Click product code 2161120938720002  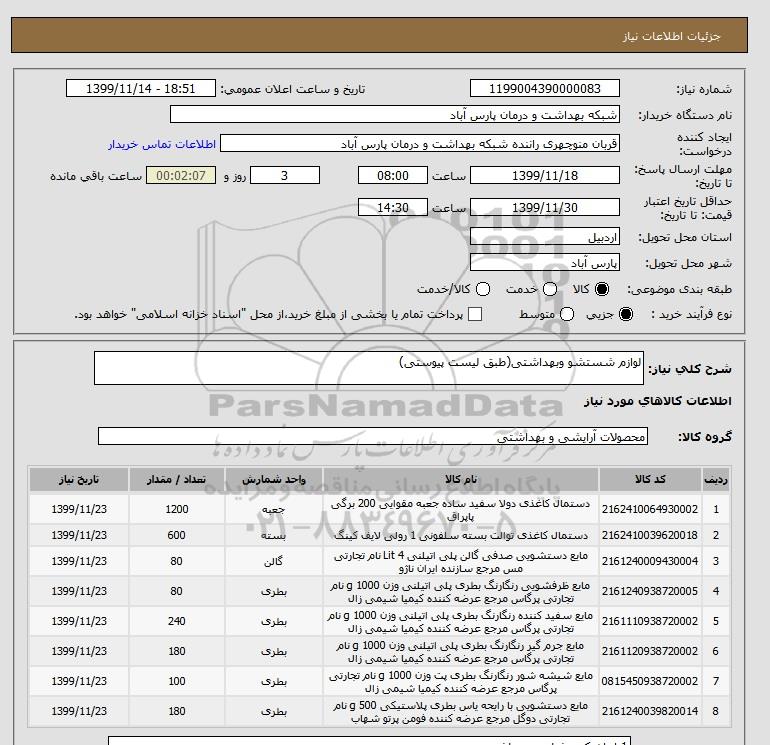pos(650,651)
